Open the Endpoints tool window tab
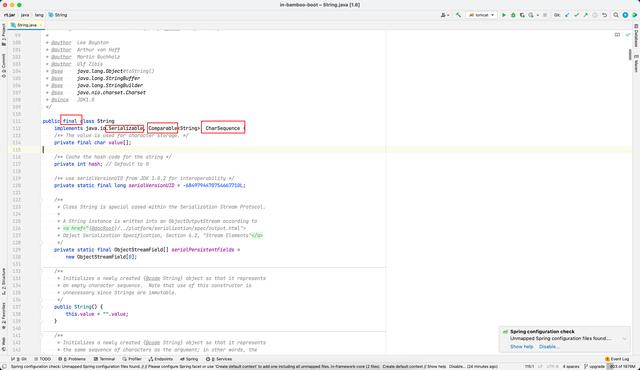This screenshot has width=640, height=370. (x=160, y=359)
